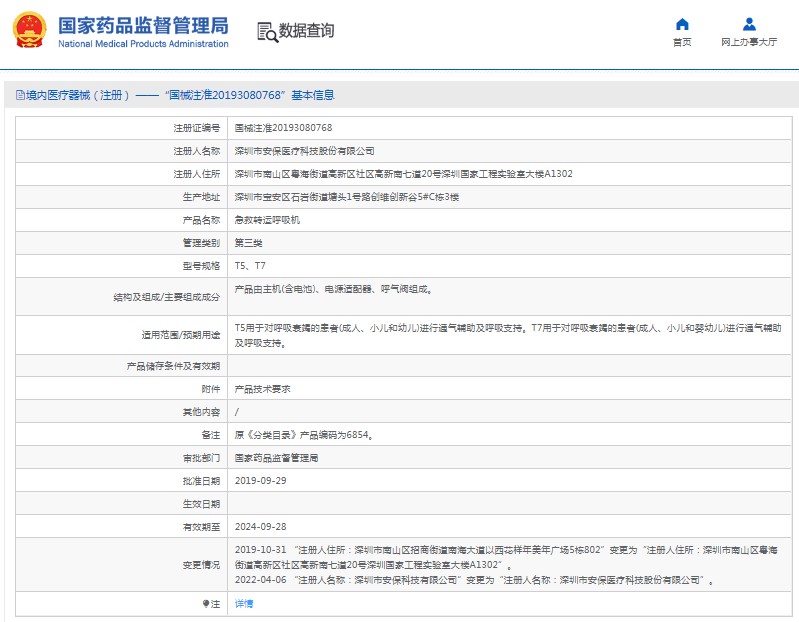The image size is (799, 622).
Task: Select the registrant address ending in A1302
Action: click(404, 174)
